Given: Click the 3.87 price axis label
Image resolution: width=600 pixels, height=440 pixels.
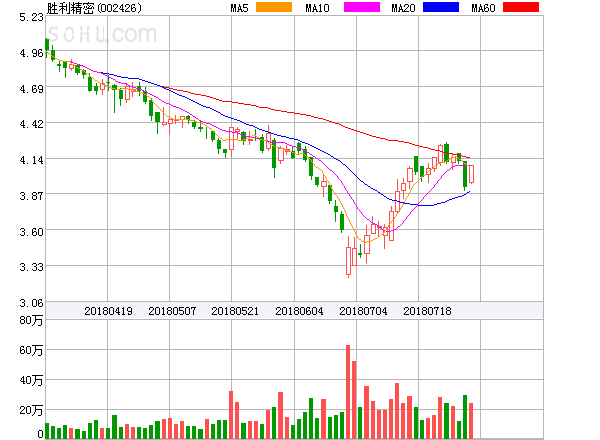Looking at the screenshot, I should click(31, 196).
